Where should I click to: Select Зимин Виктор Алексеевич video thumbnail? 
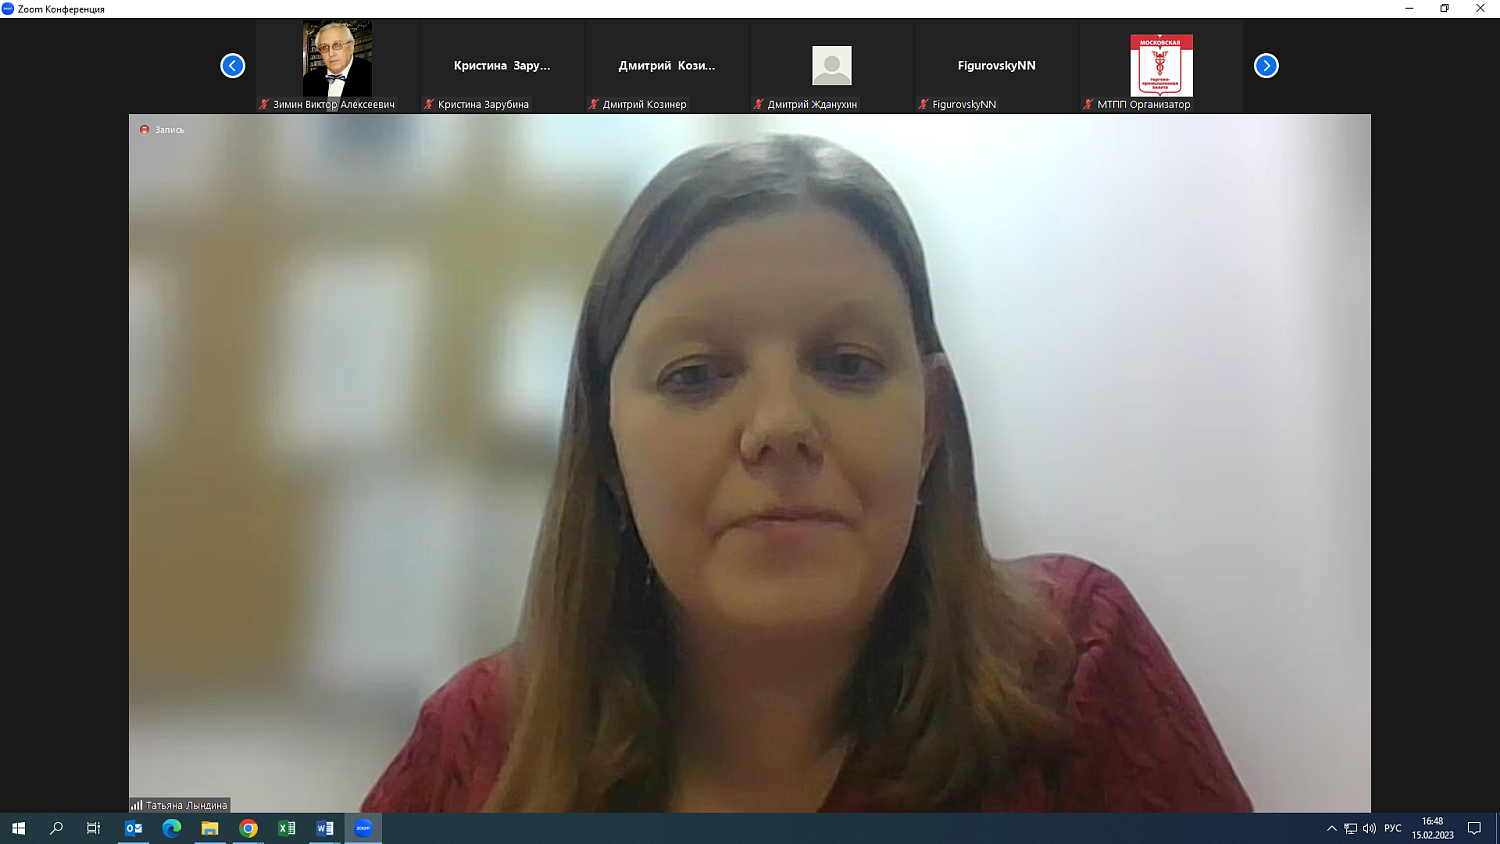pos(337,60)
